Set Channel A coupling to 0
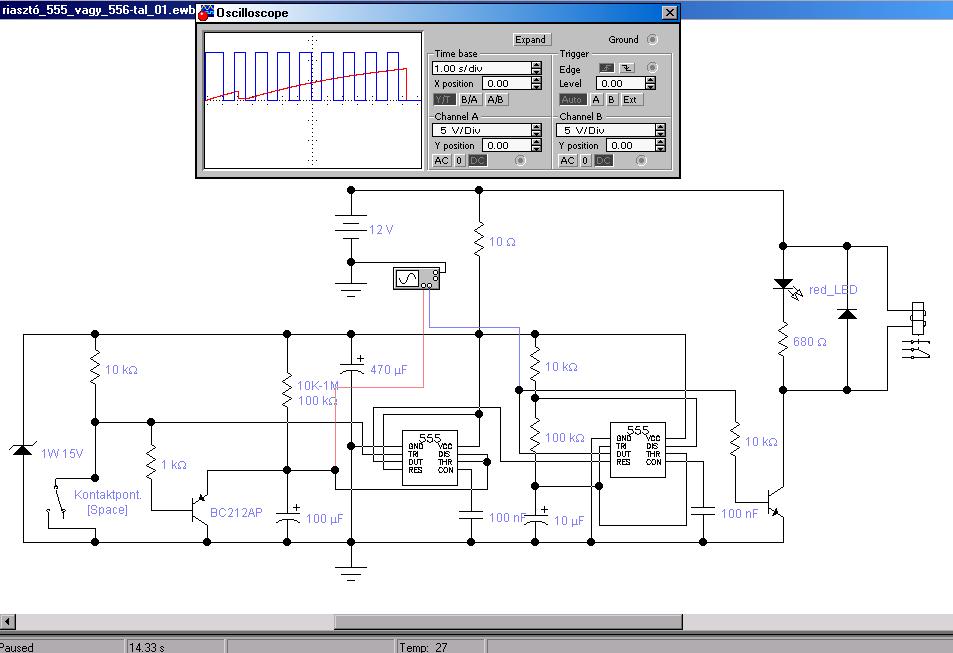Viewport: 953px width, 653px height. click(459, 161)
